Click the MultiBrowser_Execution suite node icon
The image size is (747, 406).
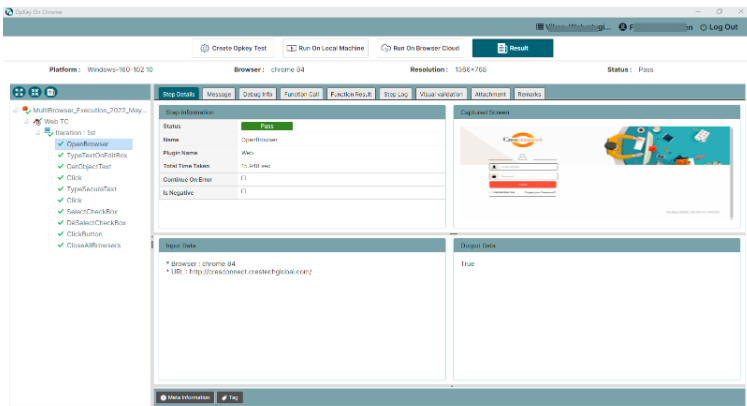(26, 110)
